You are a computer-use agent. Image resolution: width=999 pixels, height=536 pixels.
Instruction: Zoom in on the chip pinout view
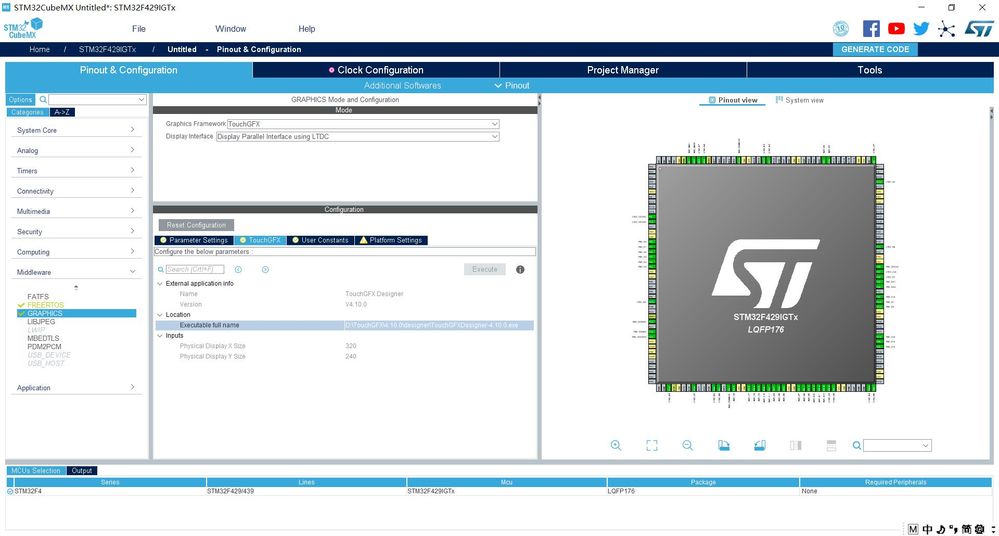[615, 445]
